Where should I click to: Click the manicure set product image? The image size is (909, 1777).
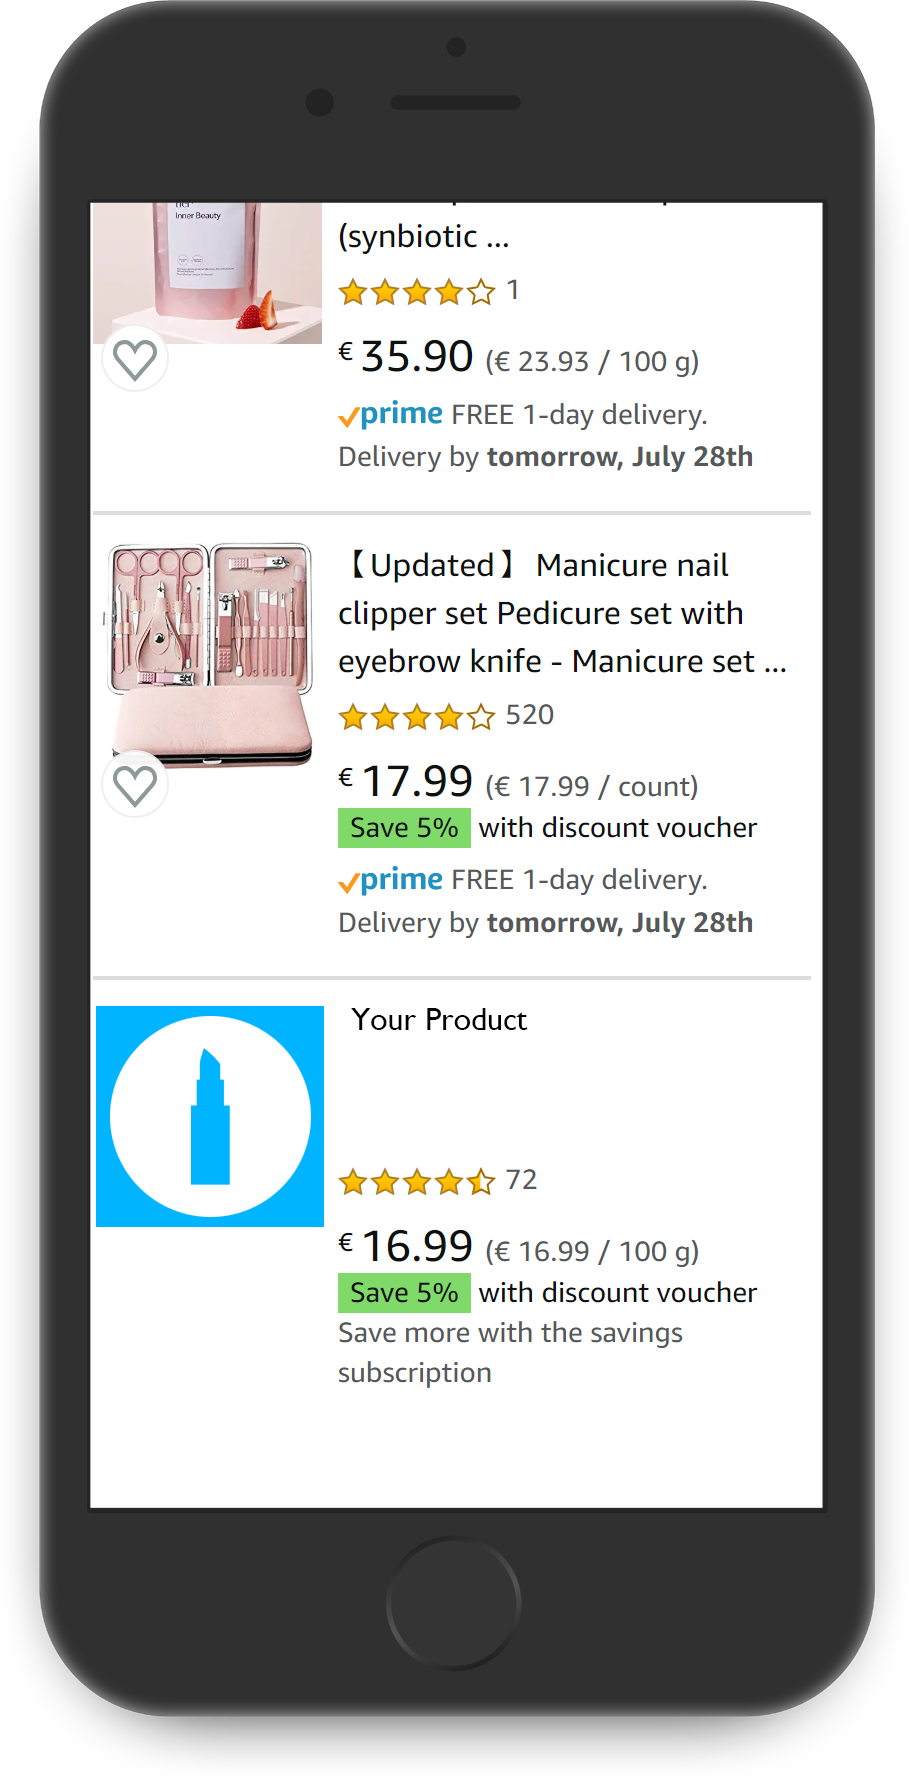(210, 655)
